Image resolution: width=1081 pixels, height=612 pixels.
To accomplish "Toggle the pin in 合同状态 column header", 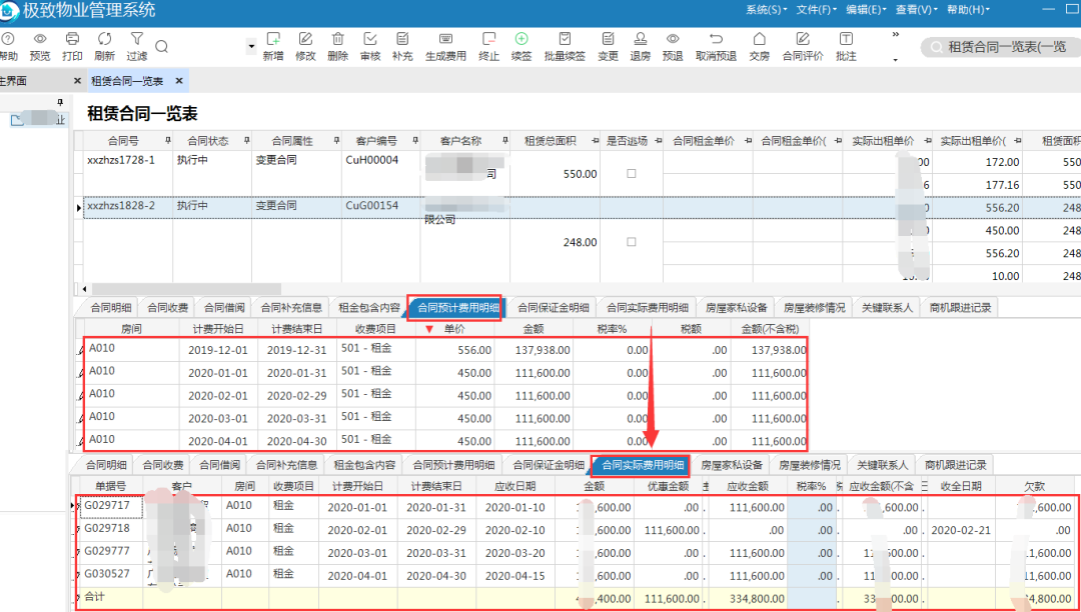I will [x=247, y=141].
